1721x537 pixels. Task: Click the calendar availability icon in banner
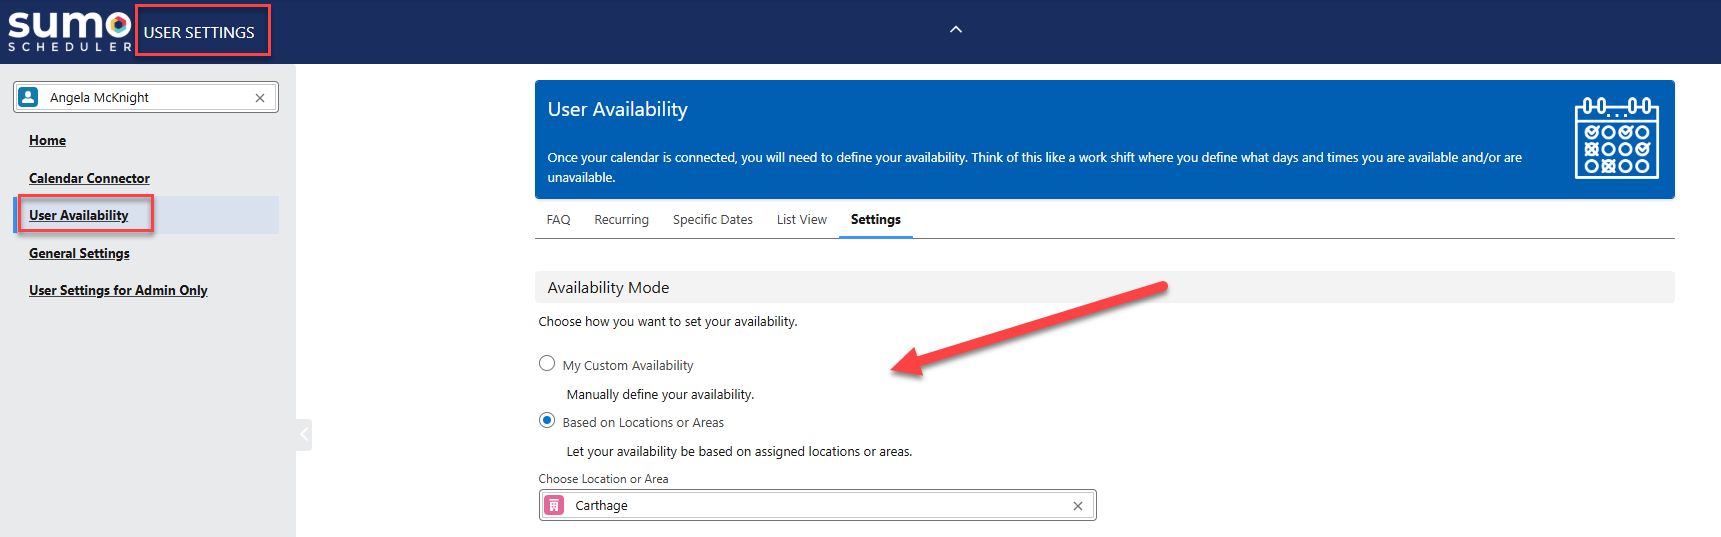pos(1616,138)
